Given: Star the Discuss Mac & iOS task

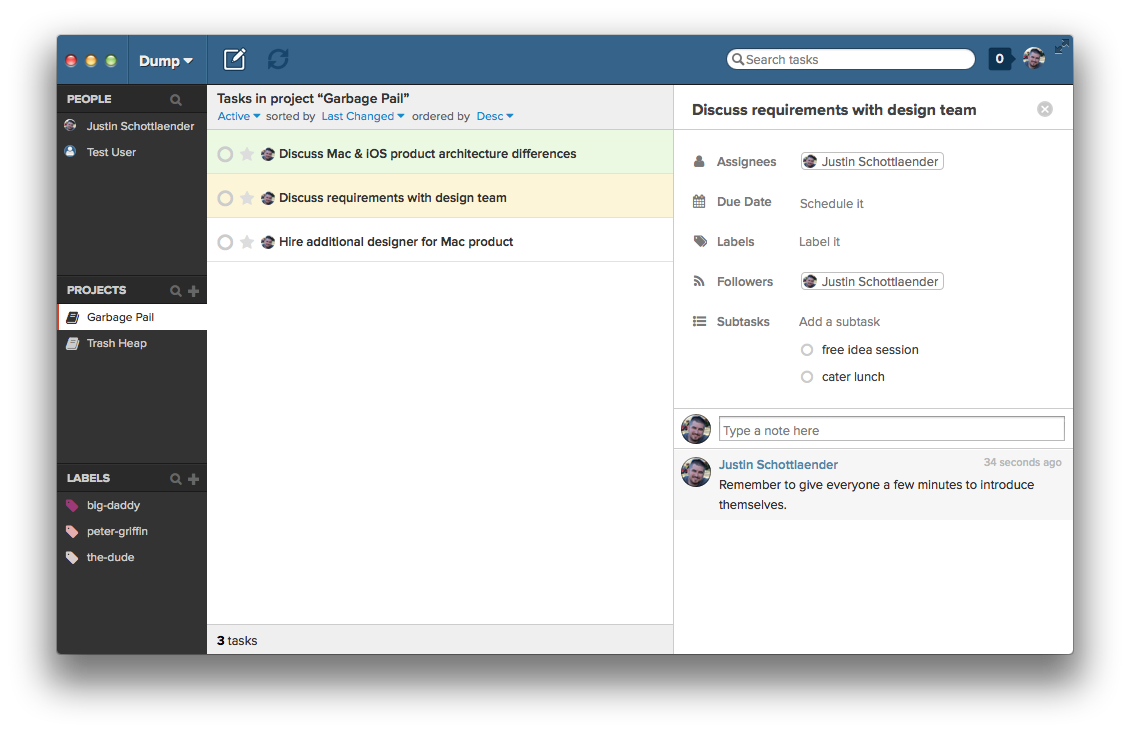Looking at the screenshot, I should point(246,154).
